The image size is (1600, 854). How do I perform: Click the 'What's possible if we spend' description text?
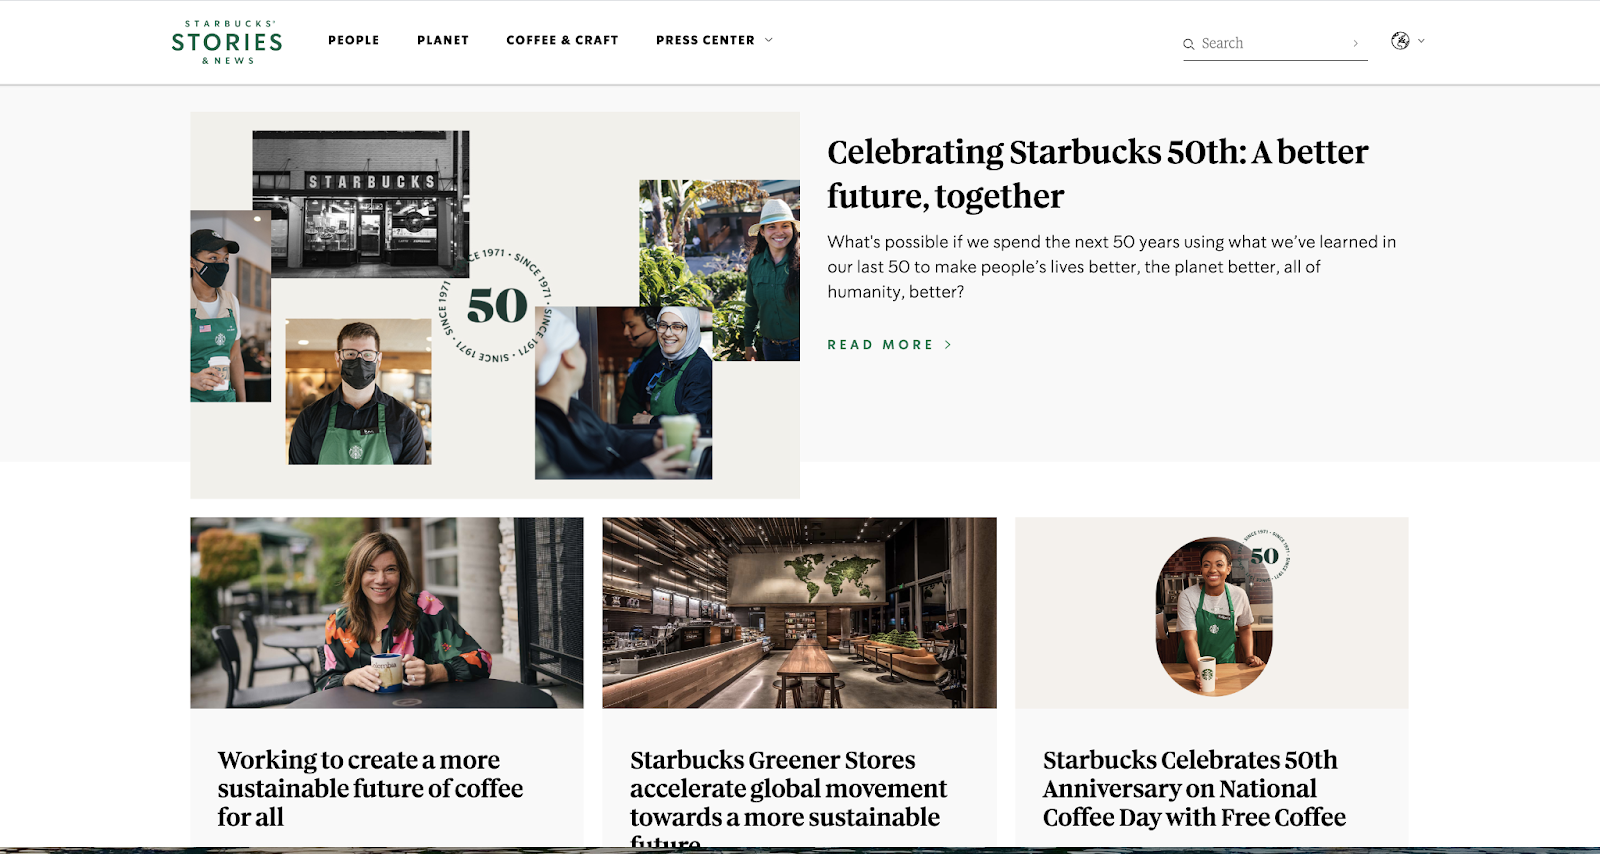pyautogui.click(x=1111, y=267)
